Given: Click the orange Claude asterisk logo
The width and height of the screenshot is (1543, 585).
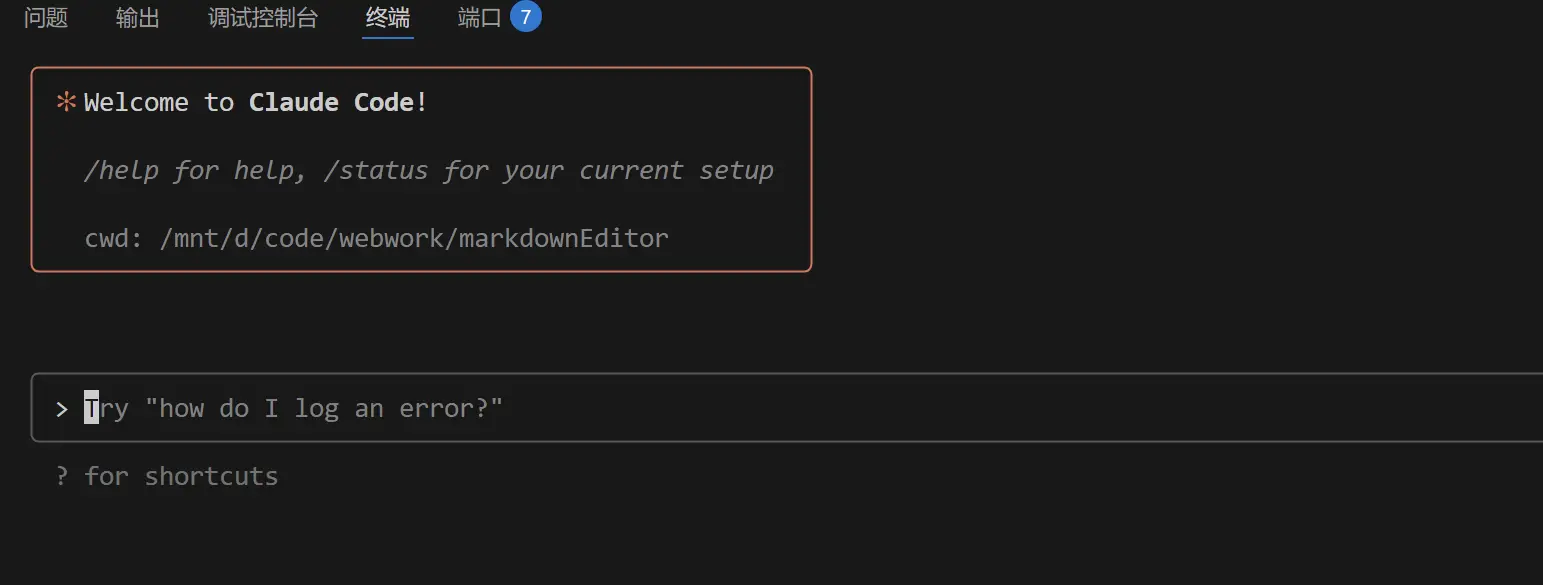Looking at the screenshot, I should click(66, 102).
